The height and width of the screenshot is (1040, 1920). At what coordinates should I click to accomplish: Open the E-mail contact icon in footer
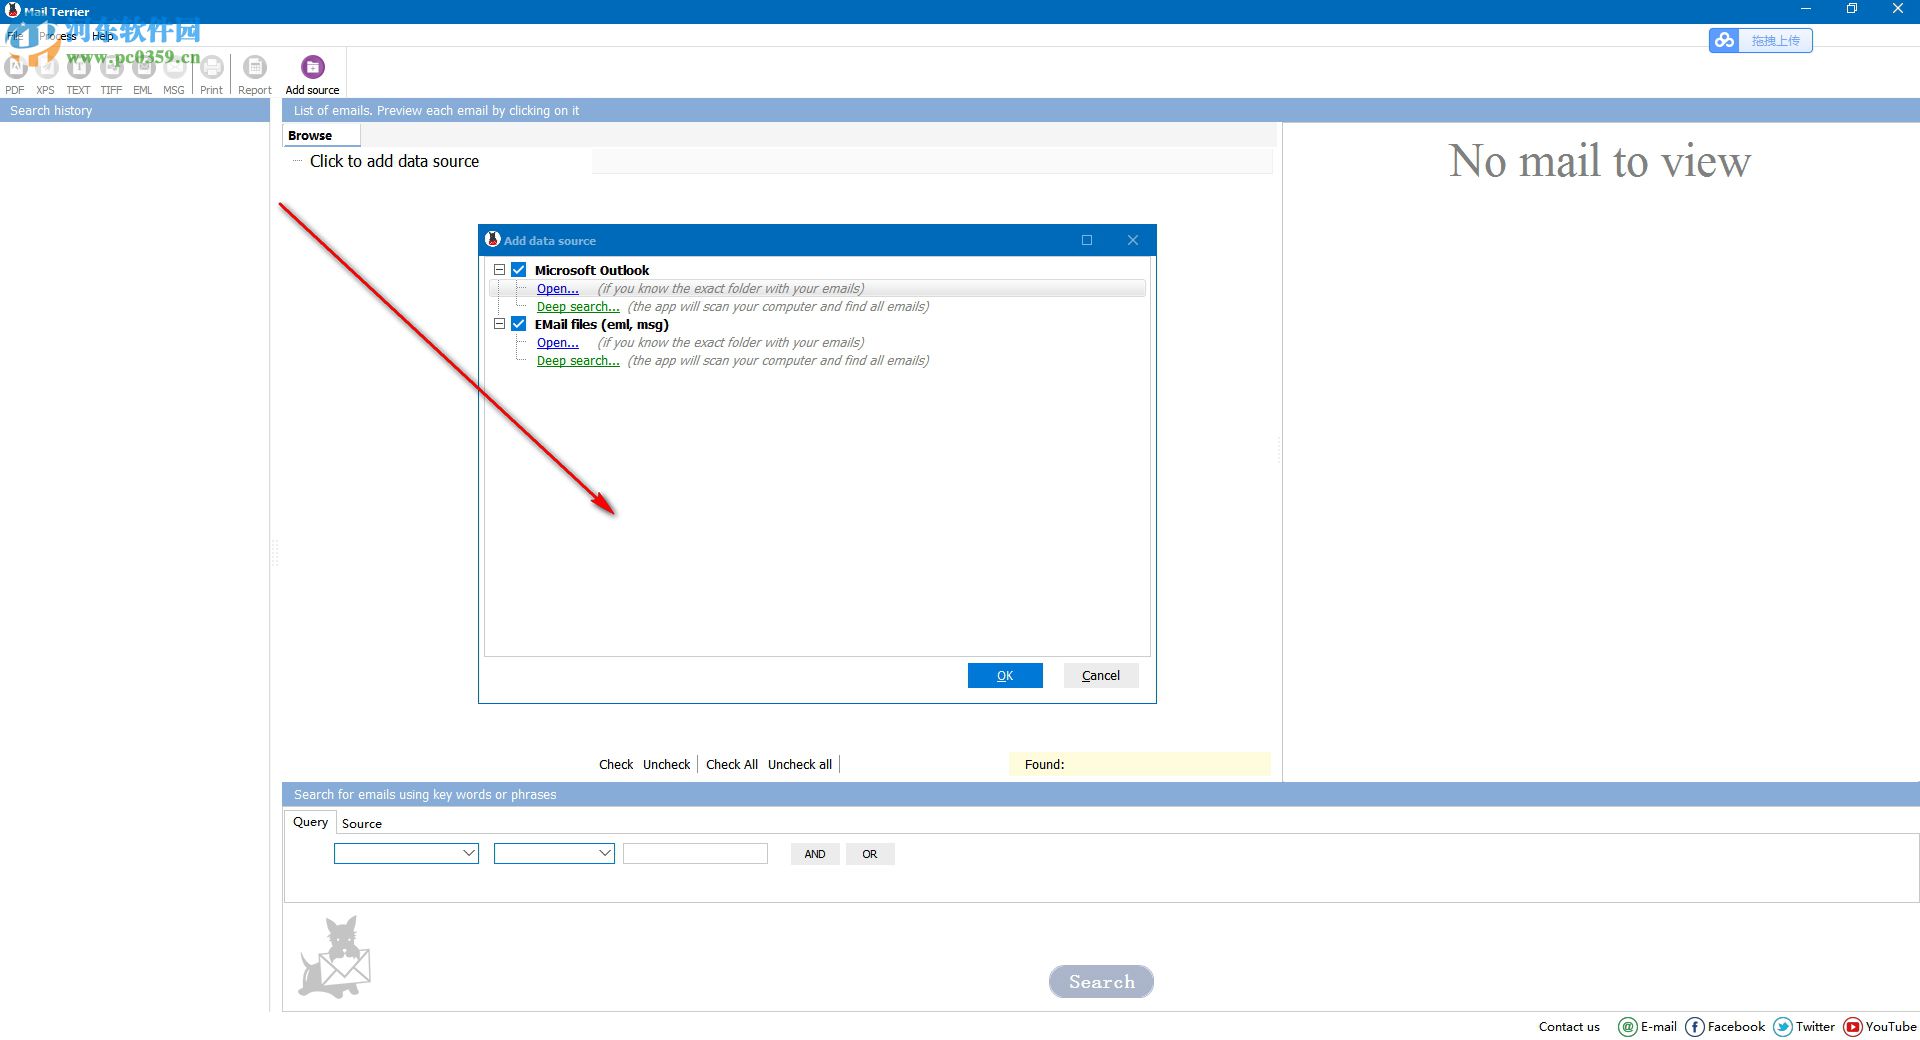(x=1627, y=1027)
